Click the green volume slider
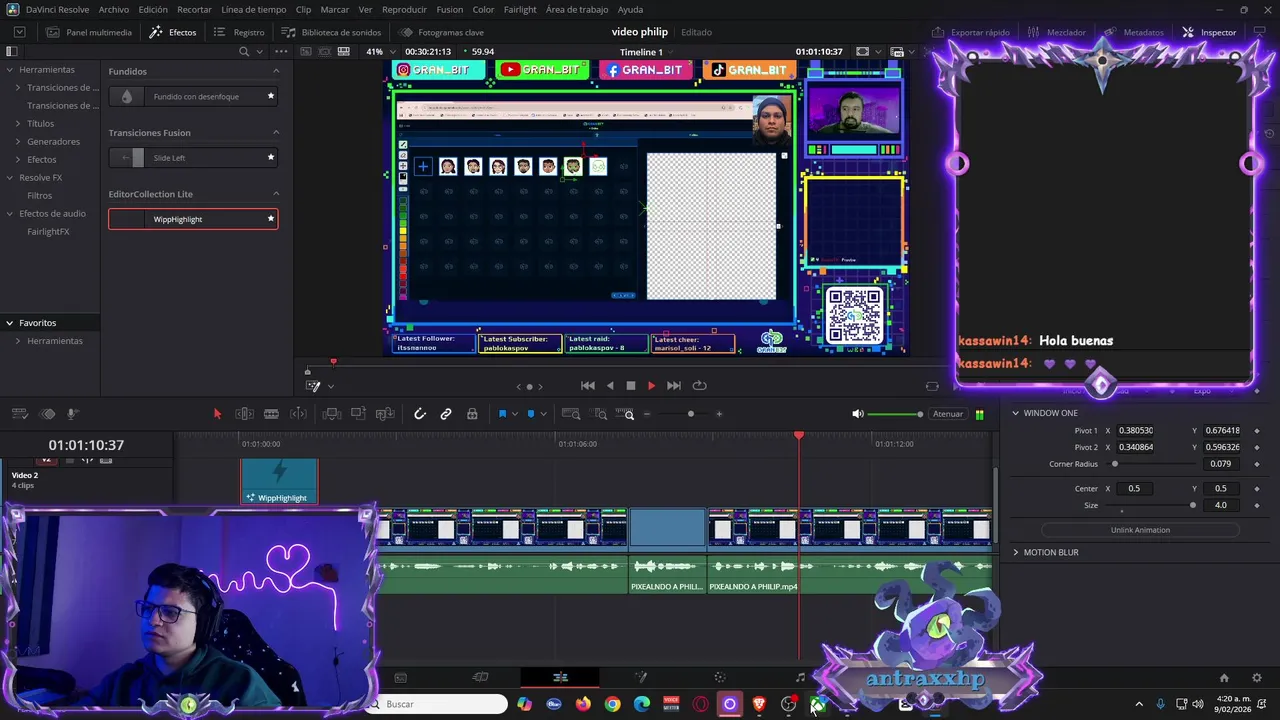 tap(895, 414)
